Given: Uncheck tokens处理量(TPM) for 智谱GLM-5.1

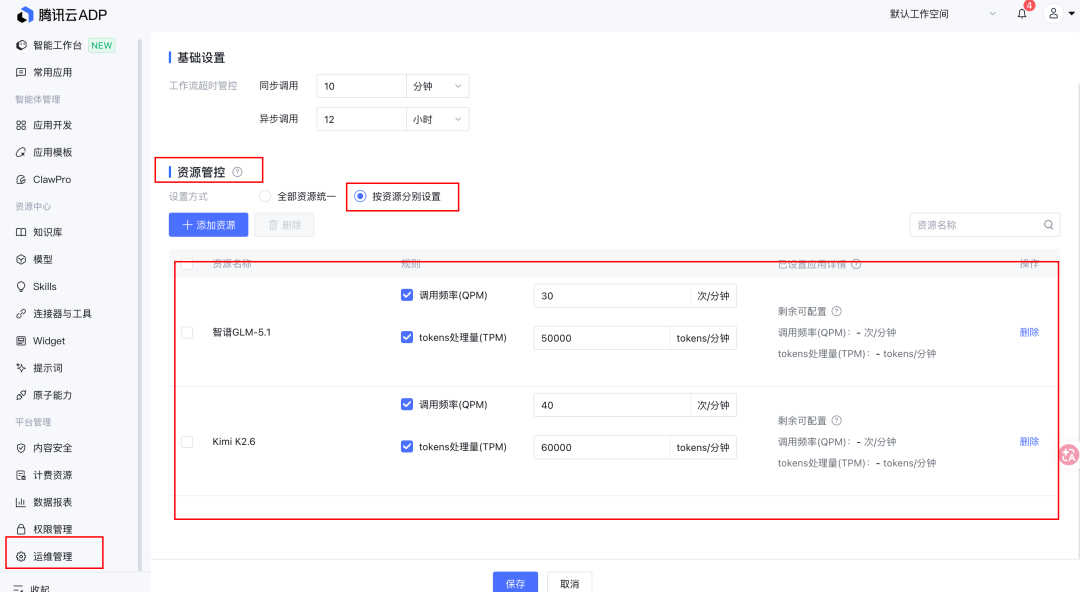Looking at the screenshot, I should coord(407,337).
